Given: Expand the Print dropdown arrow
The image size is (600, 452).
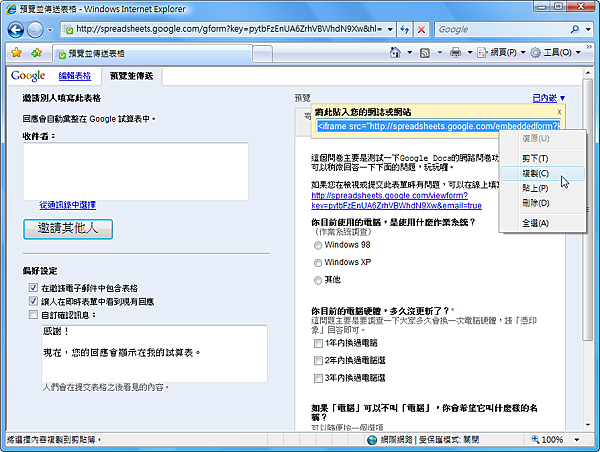Looking at the screenshot, I should [470, 52].
